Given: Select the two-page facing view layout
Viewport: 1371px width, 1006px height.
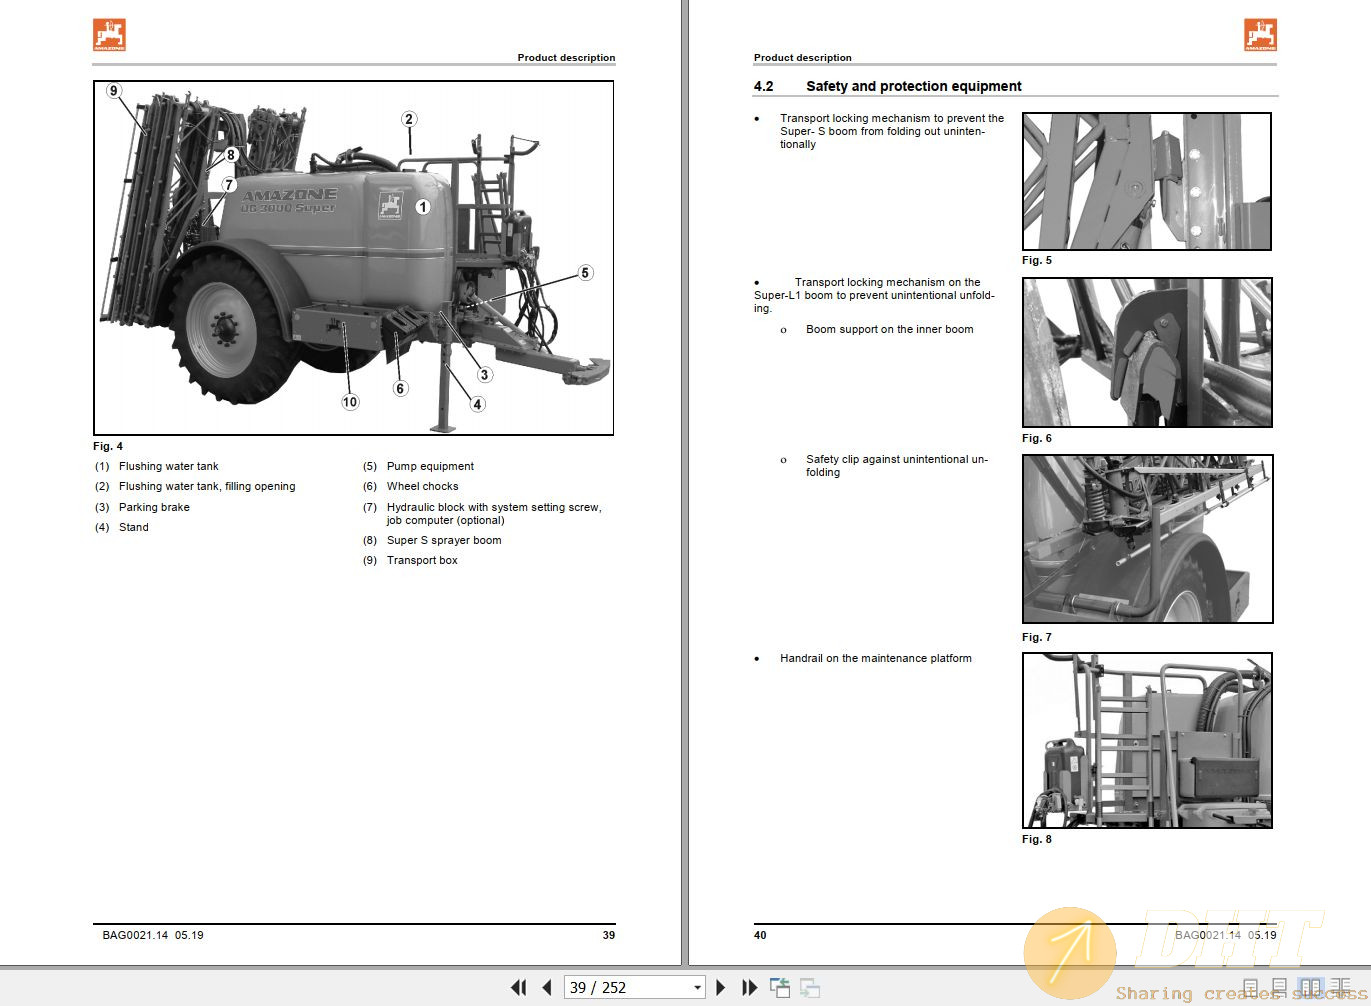Looking at the screenshot, I should point(1309,987).
